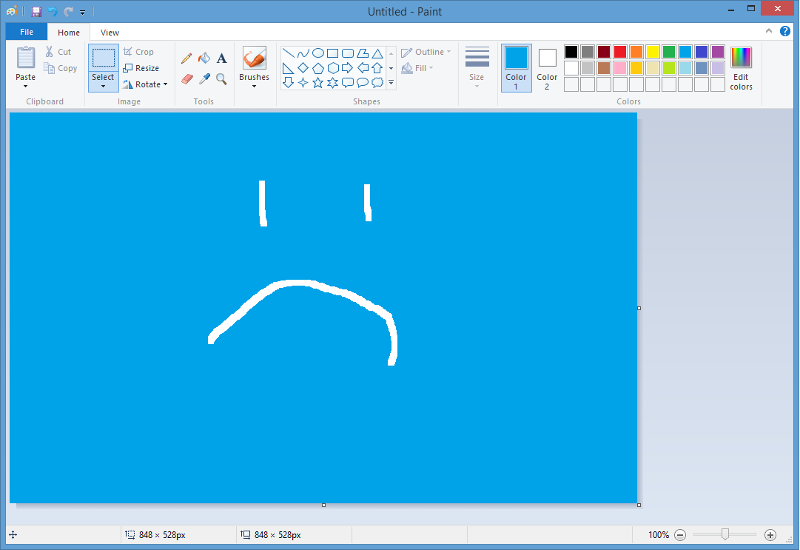The height and width of the screenshot is (550, 800).
Task: Click the Undo arrow in title bar
Action: [x=53, y=11]
